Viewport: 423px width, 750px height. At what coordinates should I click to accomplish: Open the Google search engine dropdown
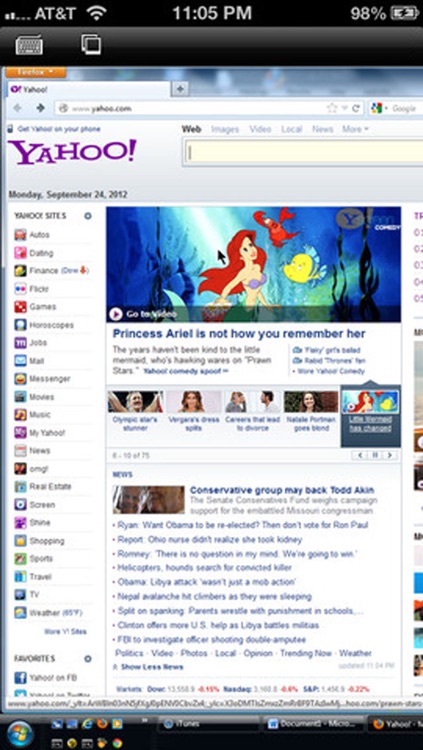[381, 109]
